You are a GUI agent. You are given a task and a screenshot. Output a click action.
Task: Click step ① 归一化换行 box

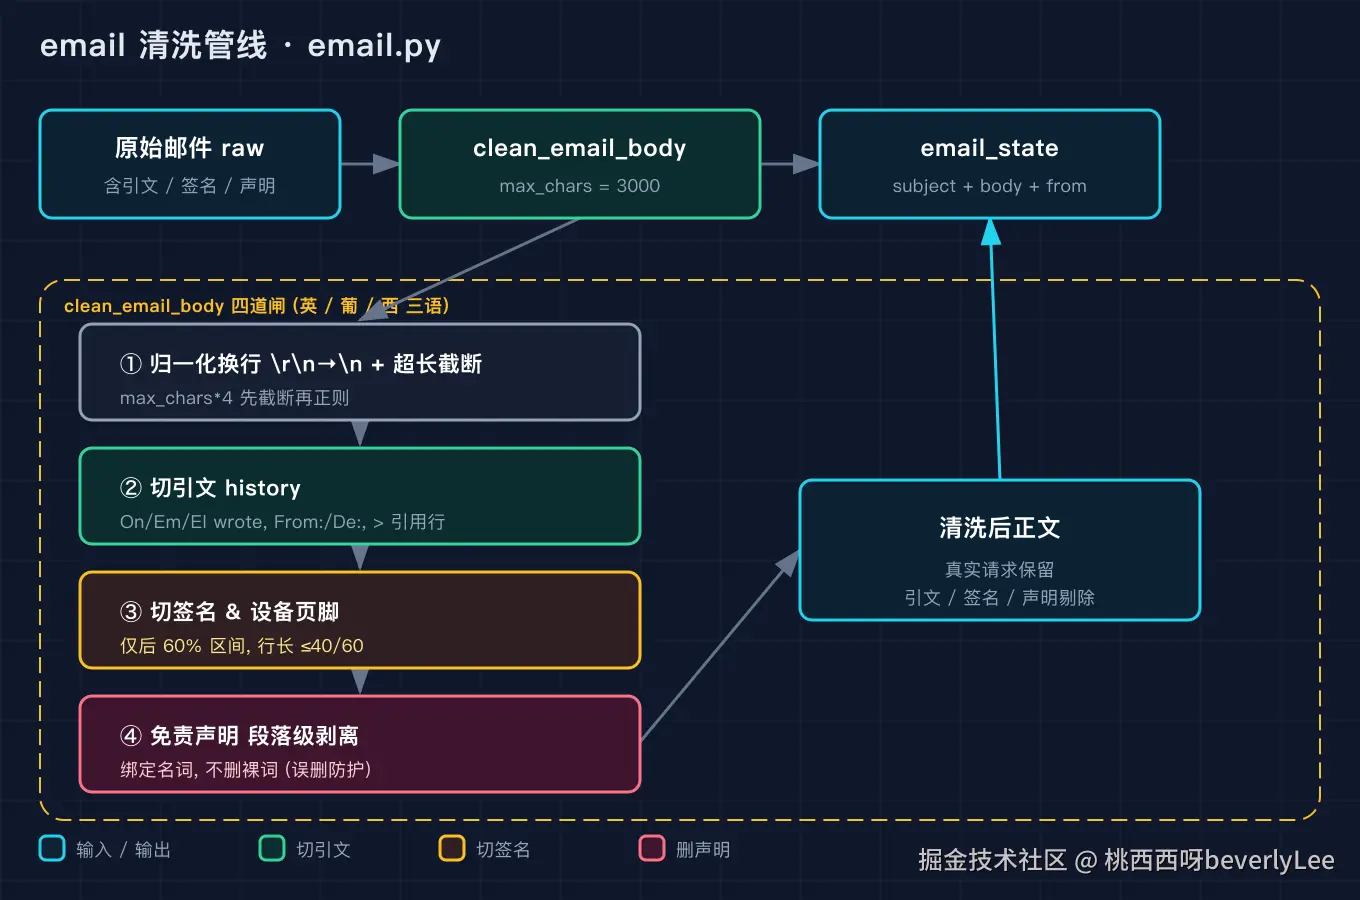360,372
